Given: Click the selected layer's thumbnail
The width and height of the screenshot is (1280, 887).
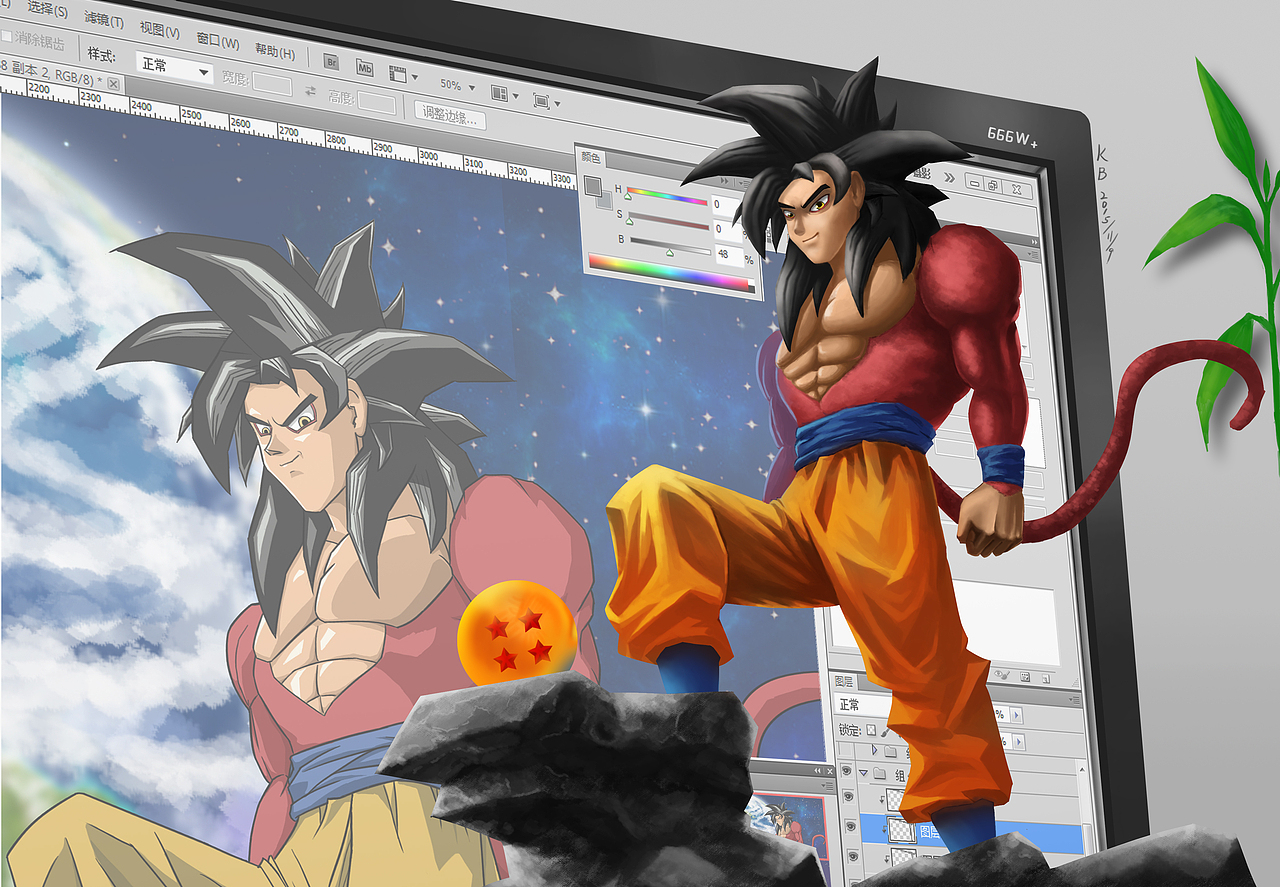Looking at the screenshot, I should pos(901,829).
